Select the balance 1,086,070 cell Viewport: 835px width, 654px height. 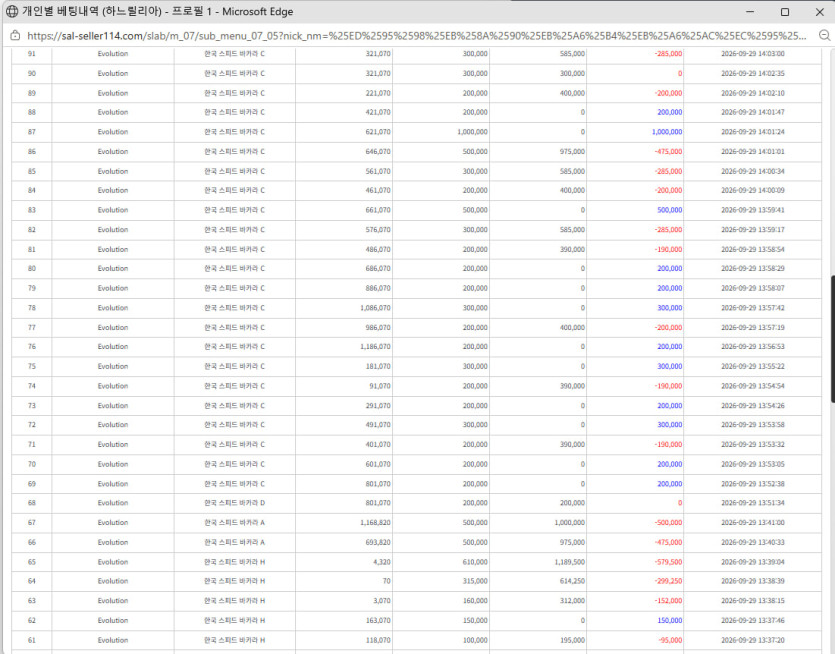point(375,308)
